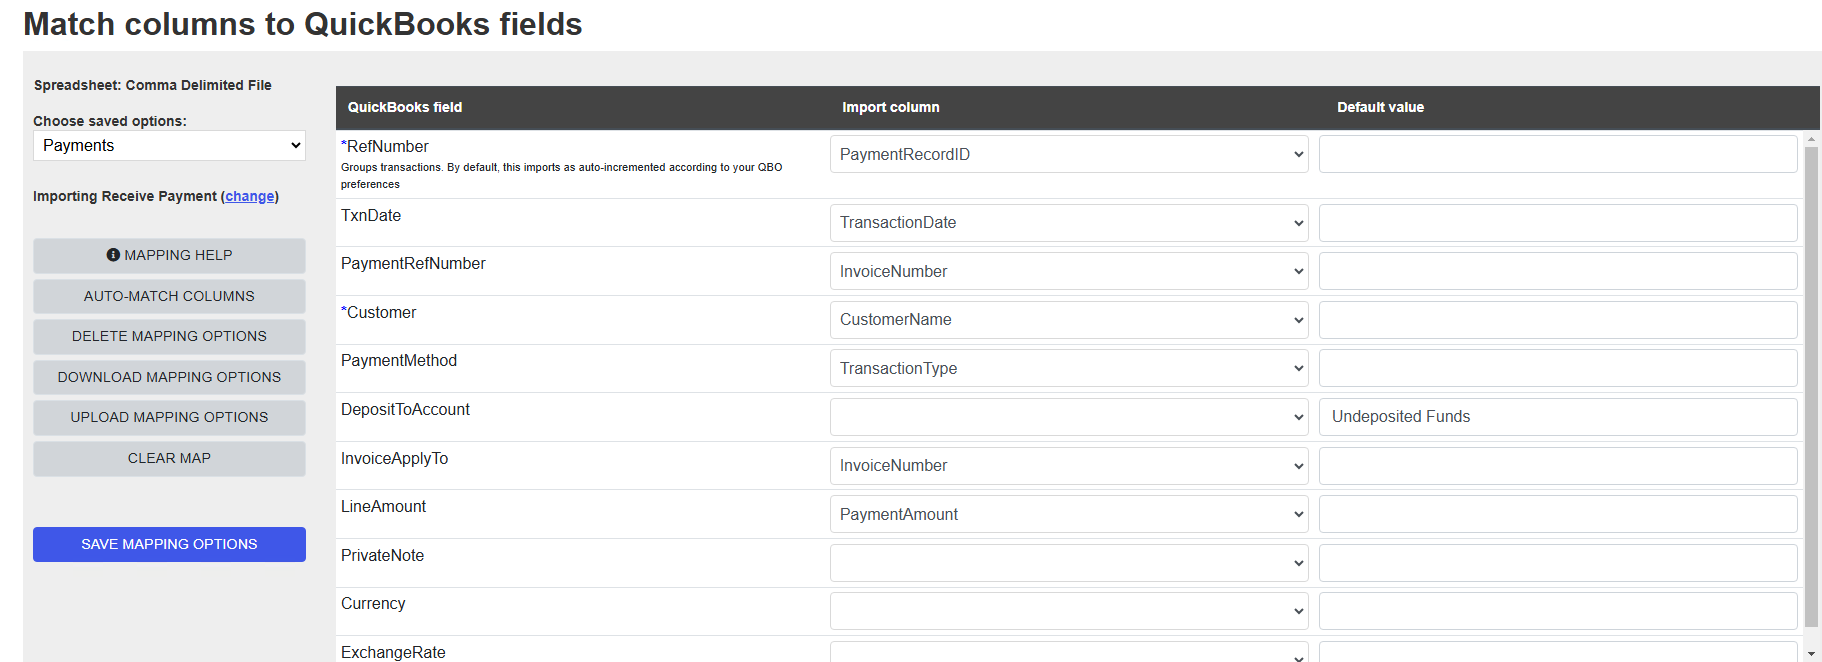The image size is (1822, 662).
Task: Open PaymentRefNumber import column dropdown
Action: pyautogui.click(x=1069, y=271)
